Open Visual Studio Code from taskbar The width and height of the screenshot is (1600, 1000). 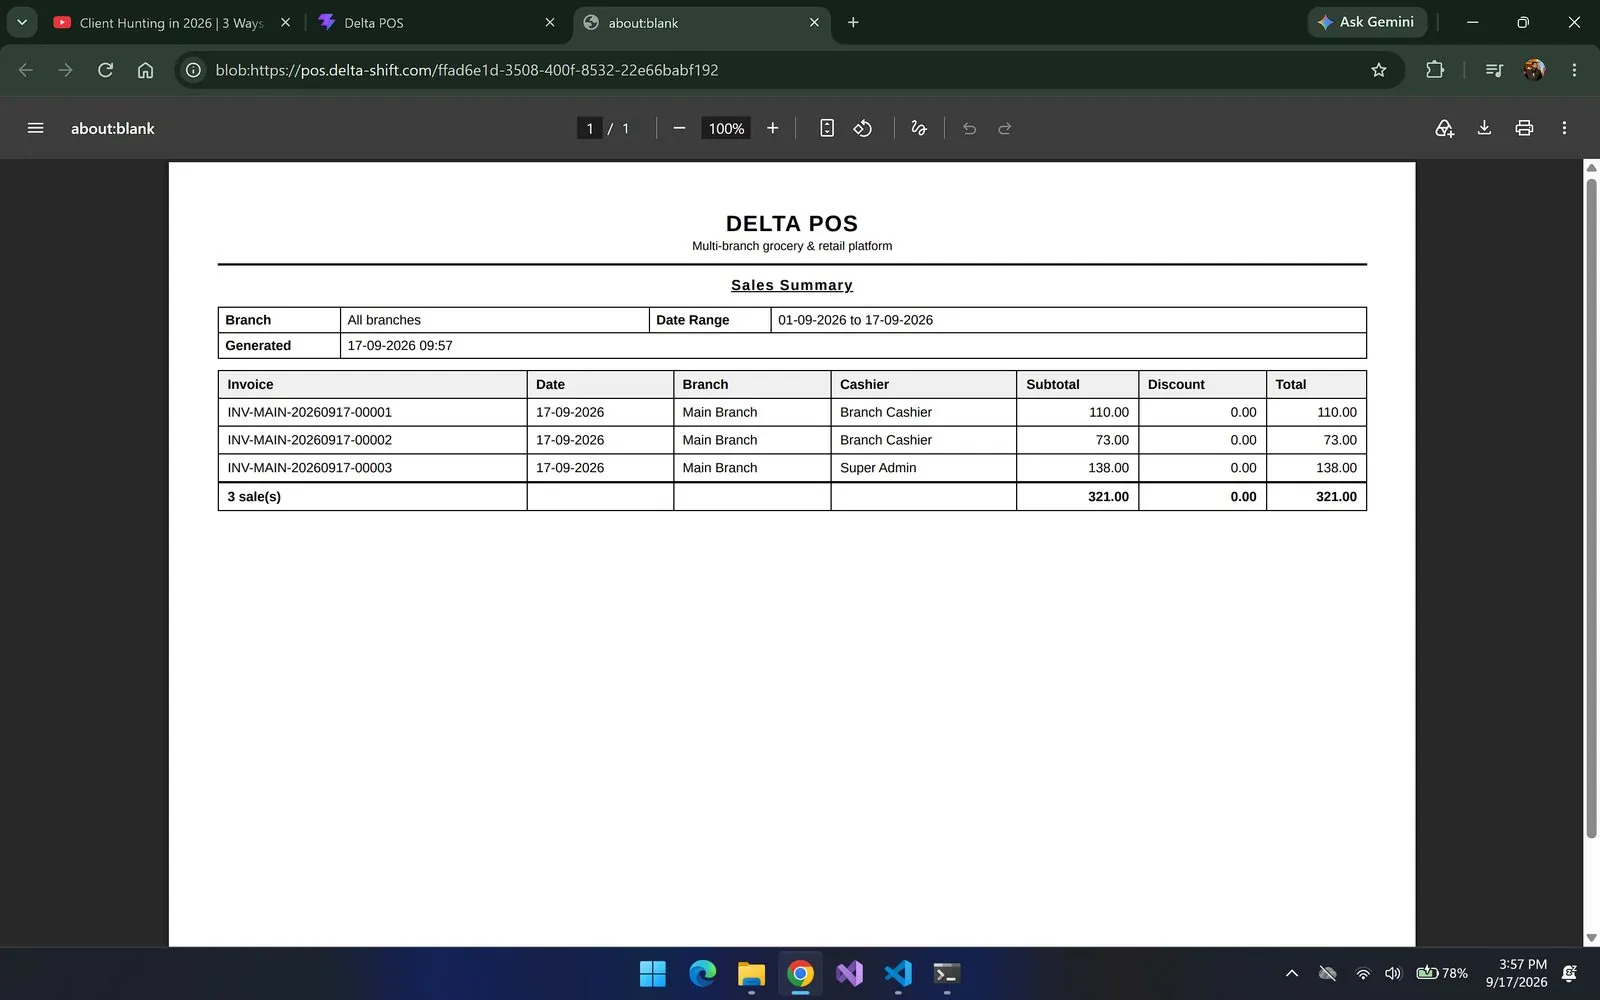pyautogui.click(x=898, y=973)
